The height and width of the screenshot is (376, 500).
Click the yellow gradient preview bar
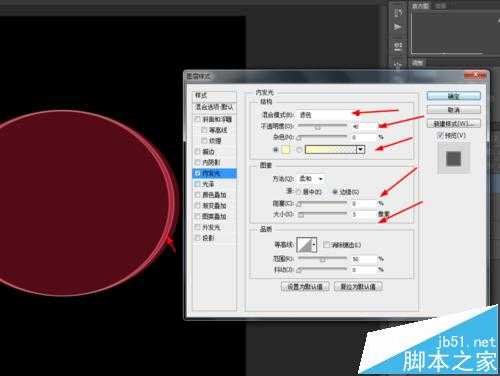(331, 150)
